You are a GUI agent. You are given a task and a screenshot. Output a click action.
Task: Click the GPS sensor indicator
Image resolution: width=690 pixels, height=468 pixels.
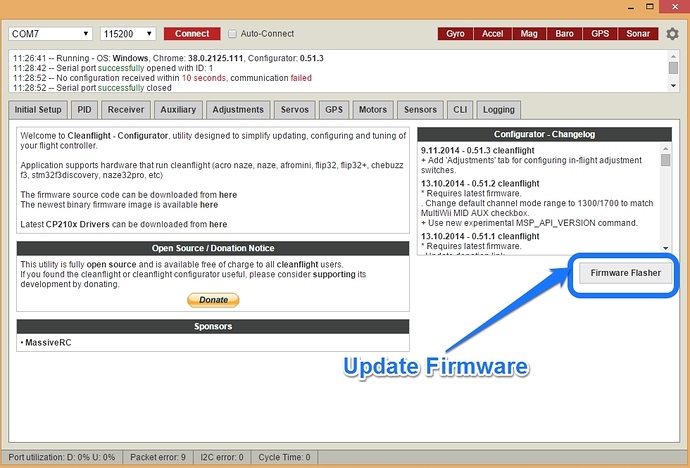pos(600,34)
